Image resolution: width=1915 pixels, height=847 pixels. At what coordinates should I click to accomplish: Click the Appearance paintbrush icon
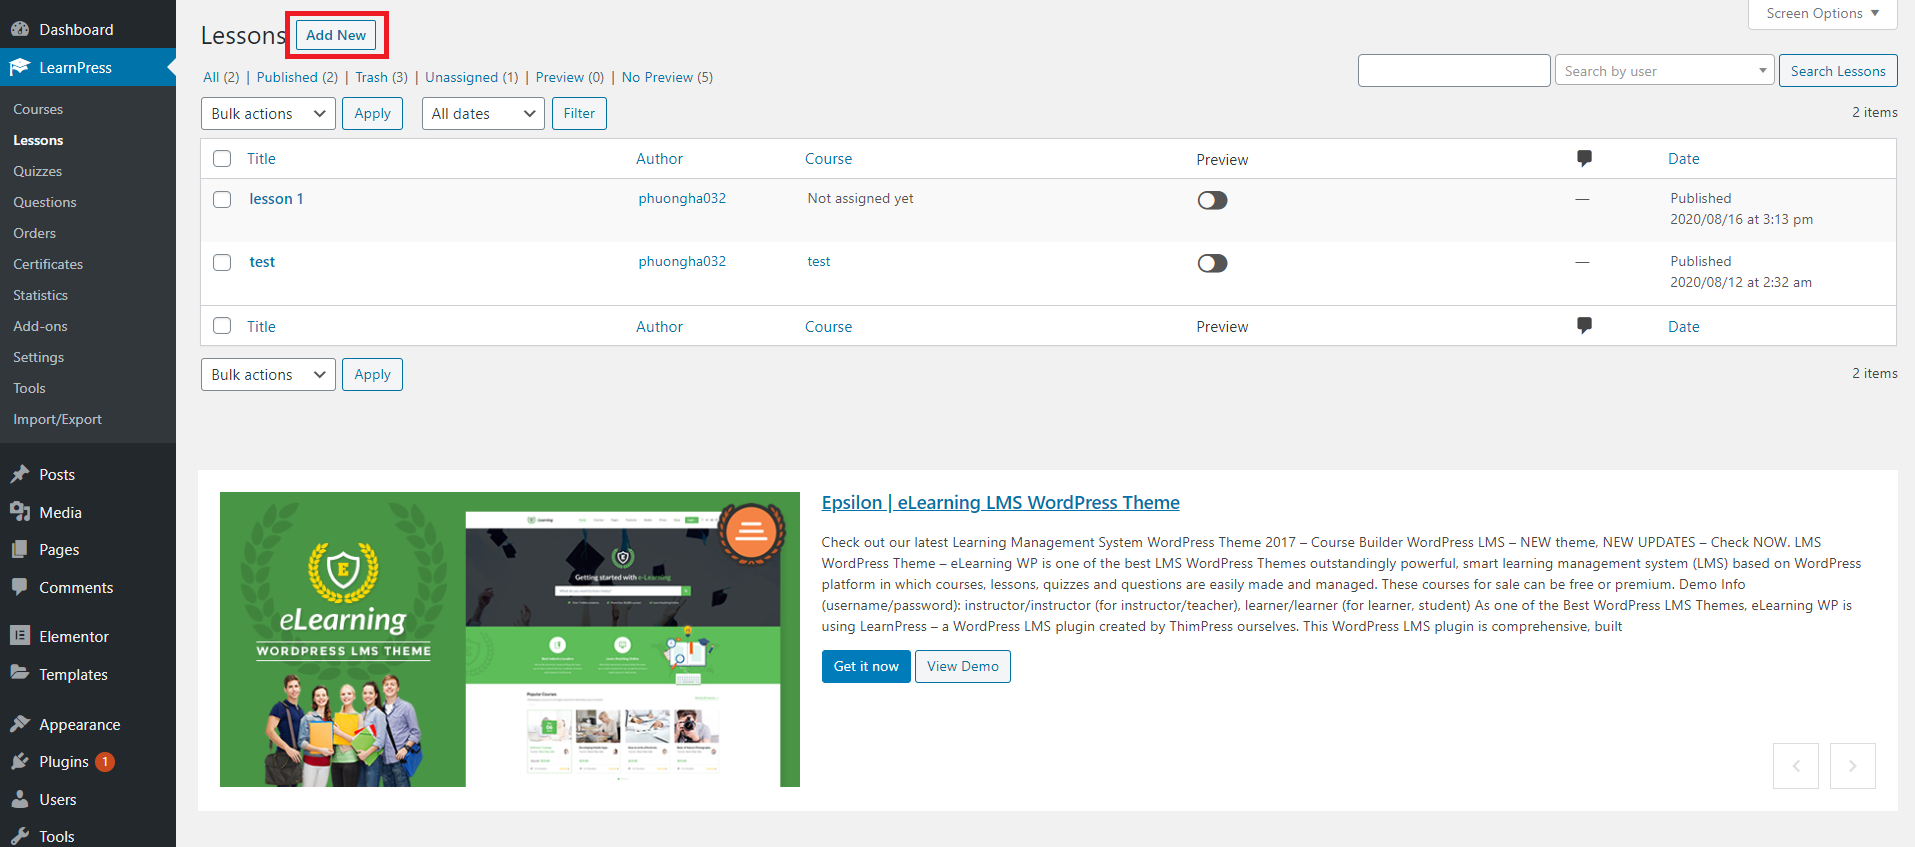[20, 724]
